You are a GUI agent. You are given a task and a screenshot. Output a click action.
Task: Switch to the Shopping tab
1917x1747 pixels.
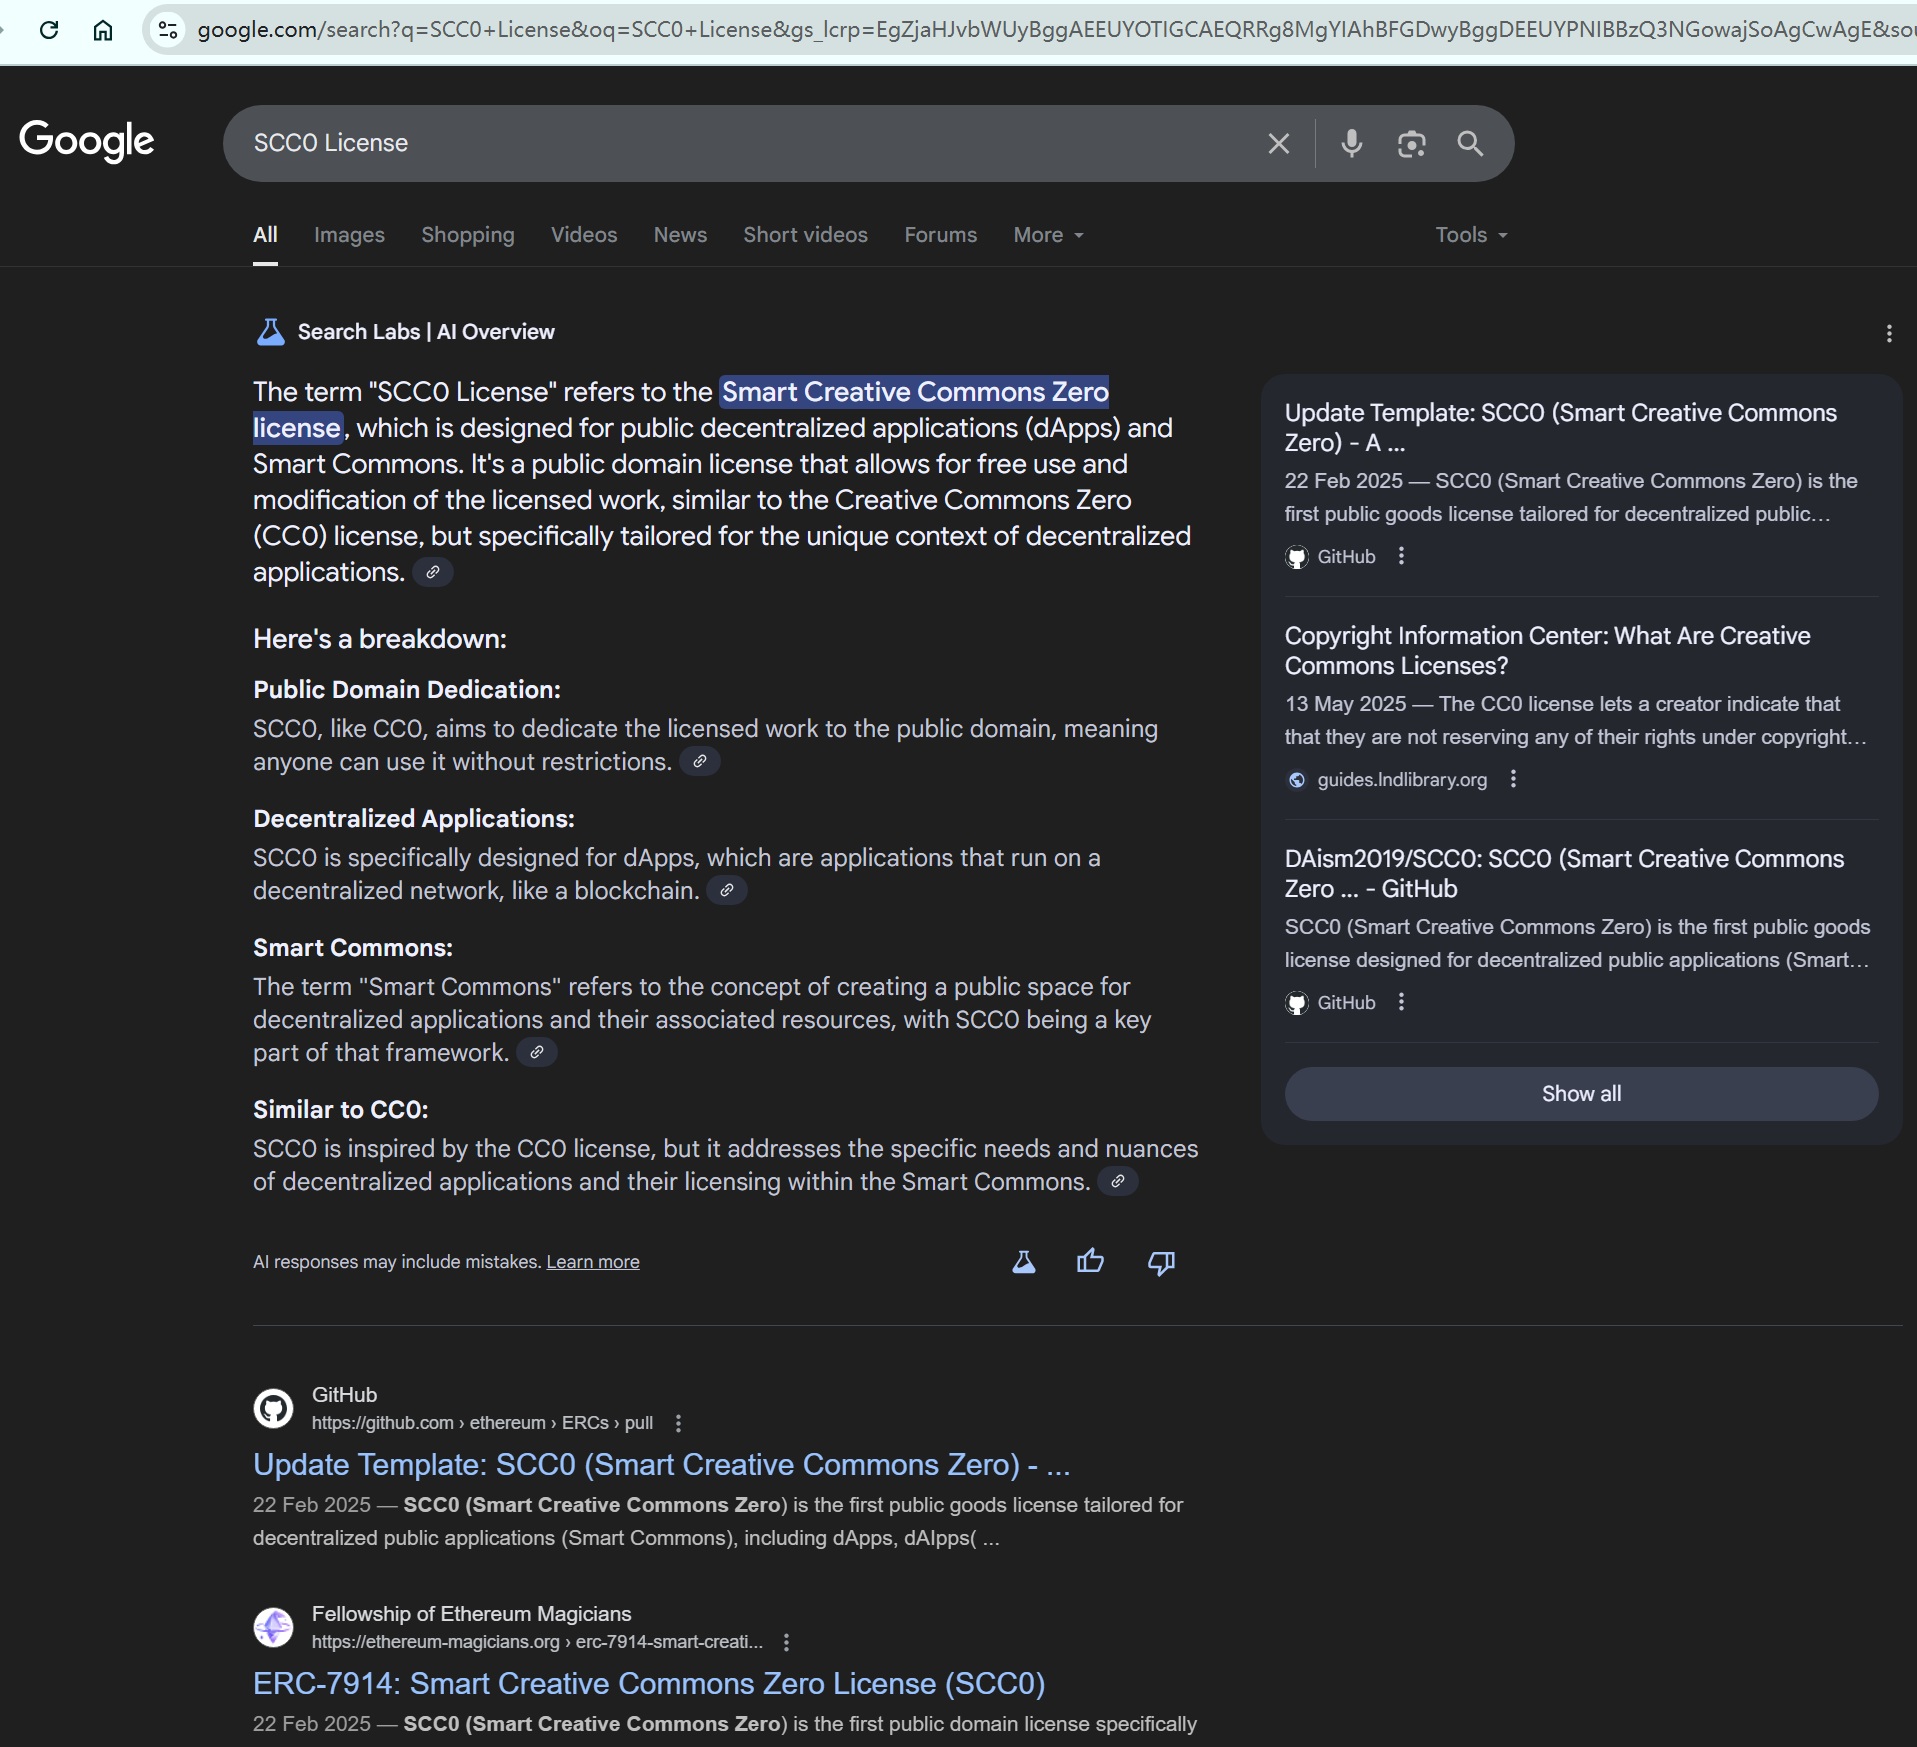tap(468, 235)
